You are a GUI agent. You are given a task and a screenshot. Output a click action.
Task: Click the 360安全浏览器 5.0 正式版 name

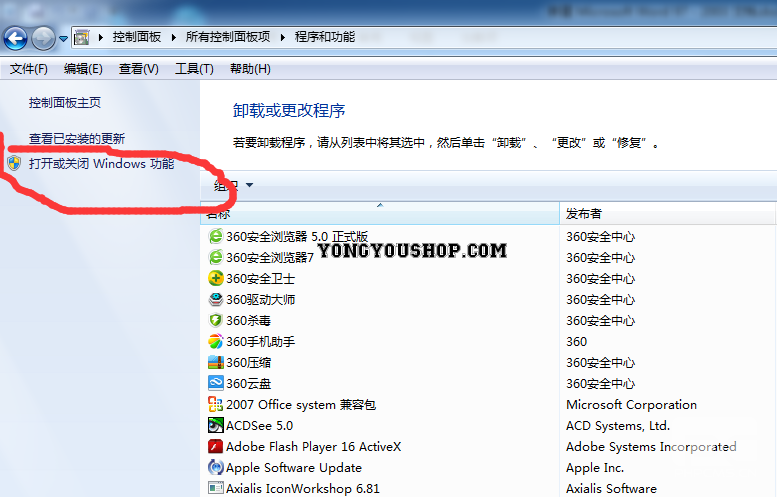point(297,237)
